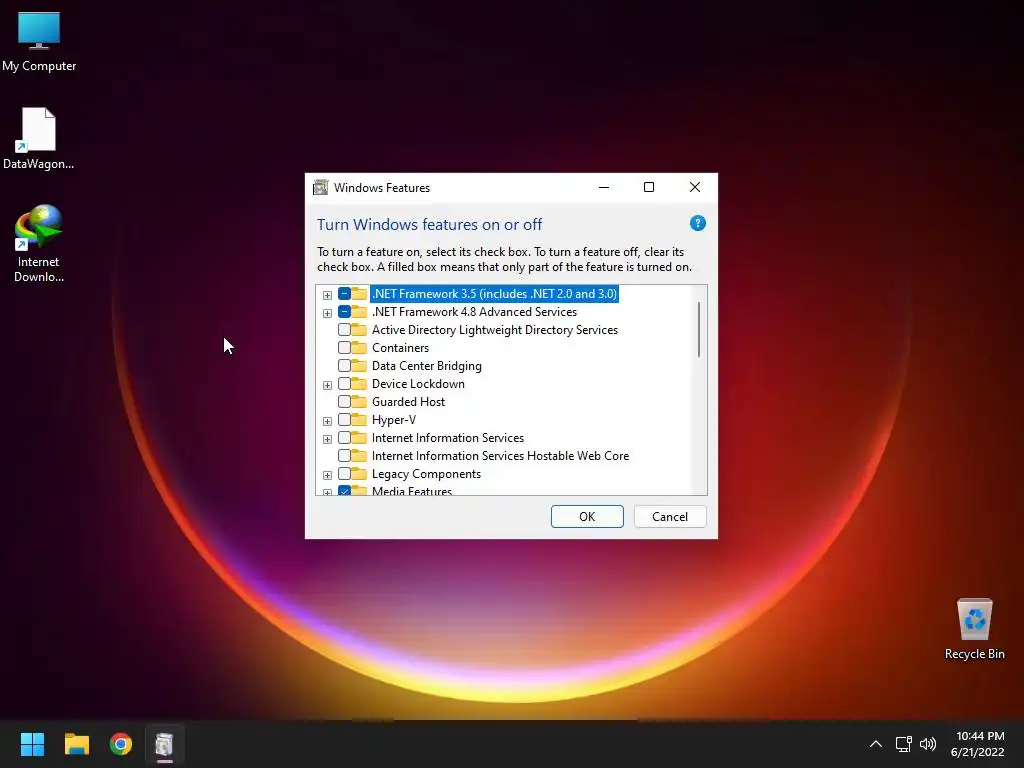Select the '.NET Framework 3.5 (includes .NET 2.0 and 3.0)' row
This screenshot has height=768, width=1024.
point(494,294)
